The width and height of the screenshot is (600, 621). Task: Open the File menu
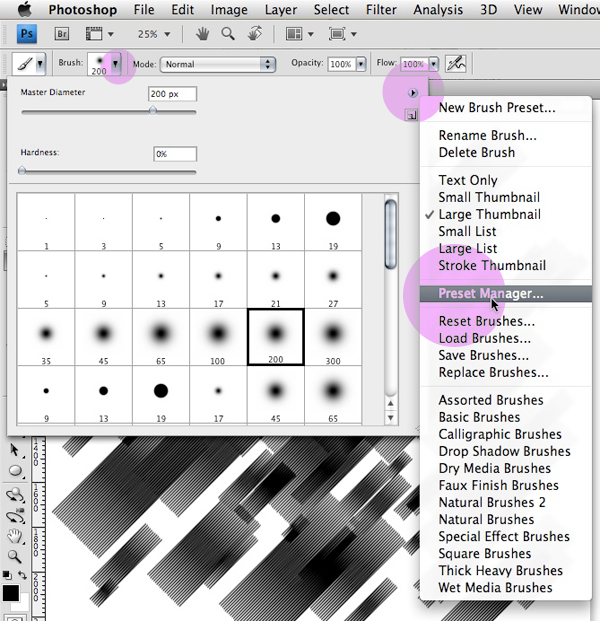144,9
